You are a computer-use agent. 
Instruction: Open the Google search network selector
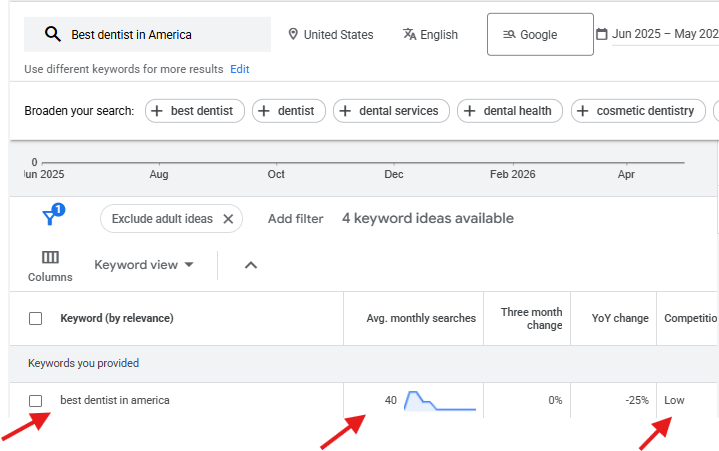click(540, 34)
